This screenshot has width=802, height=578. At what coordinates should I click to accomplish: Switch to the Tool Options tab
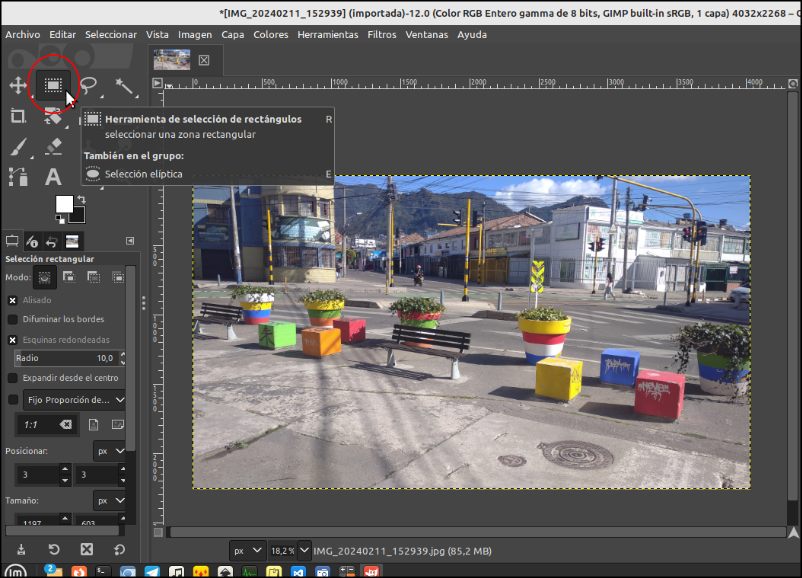tap(12, 241)
